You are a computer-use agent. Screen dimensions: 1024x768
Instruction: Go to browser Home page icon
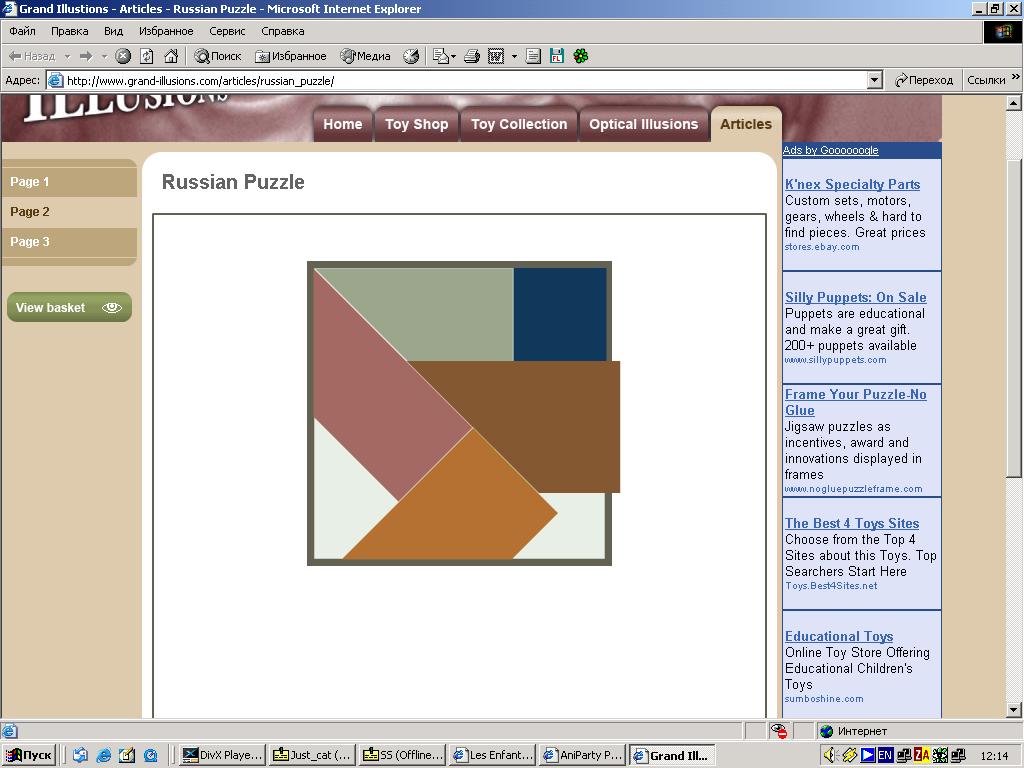[x=171, y=56]
